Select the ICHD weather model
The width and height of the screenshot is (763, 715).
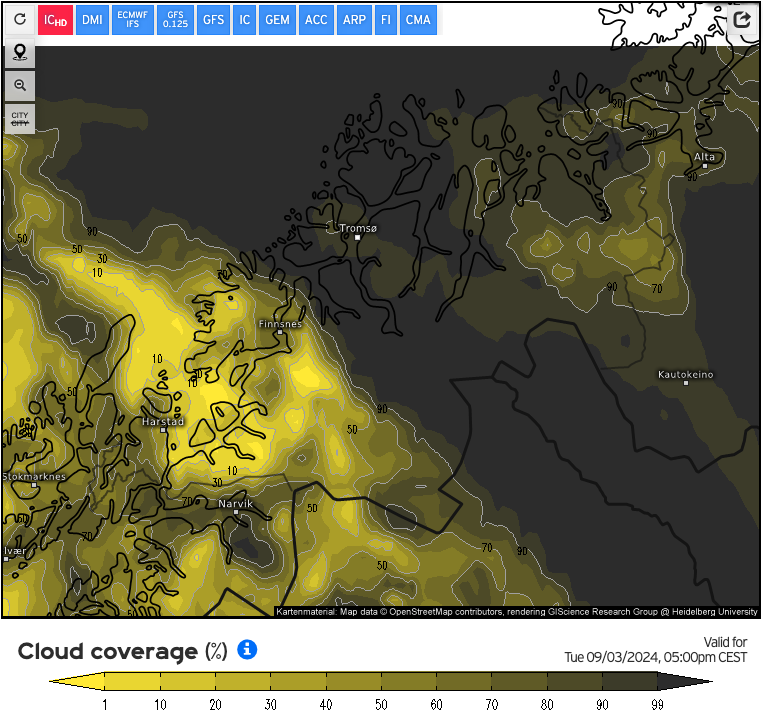coord(56,20)
